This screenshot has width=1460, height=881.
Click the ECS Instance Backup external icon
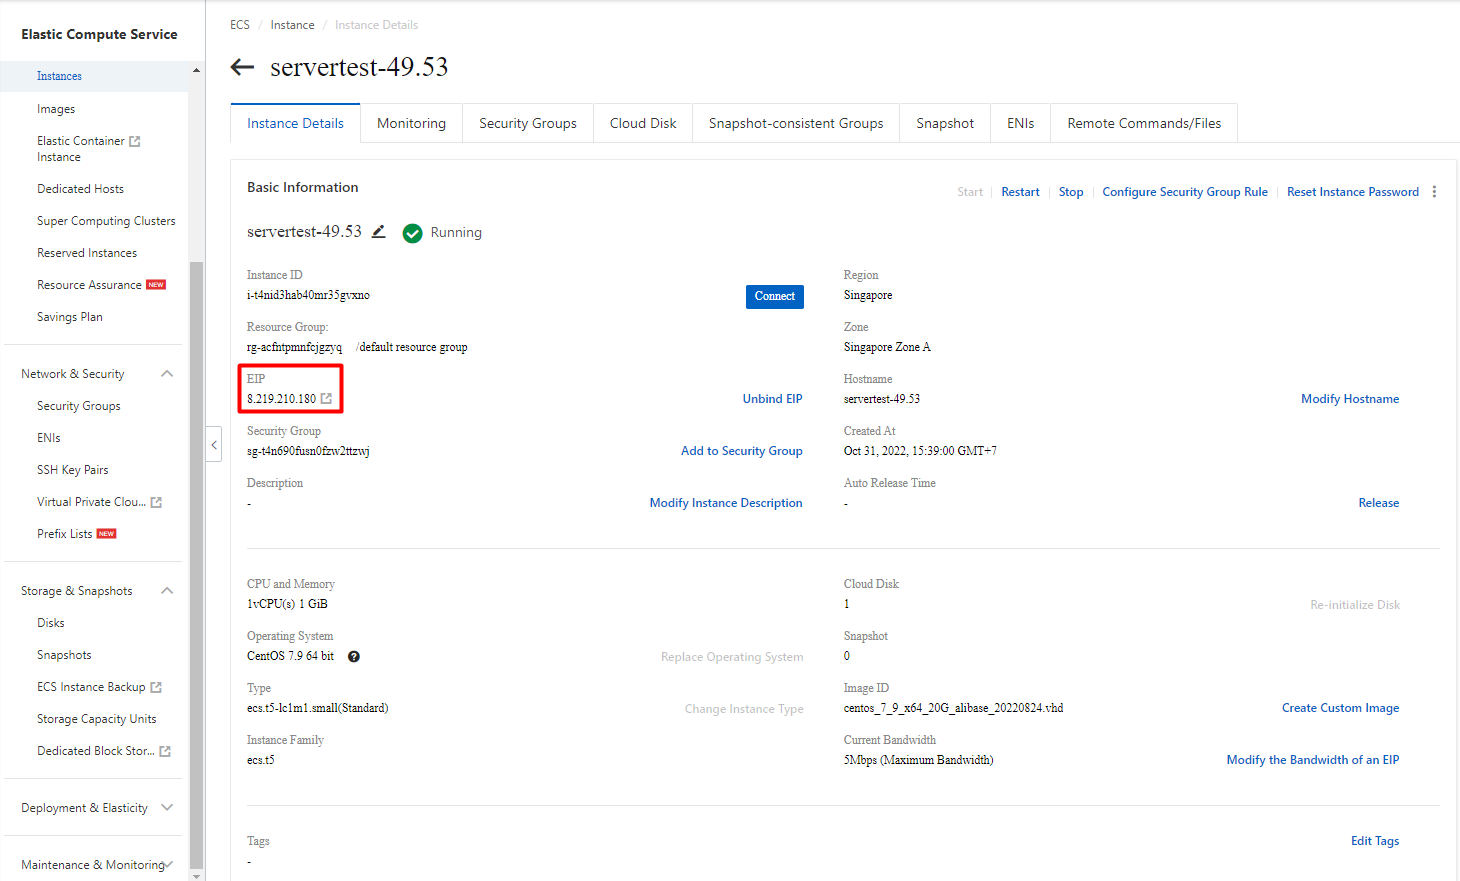point(156,688)
